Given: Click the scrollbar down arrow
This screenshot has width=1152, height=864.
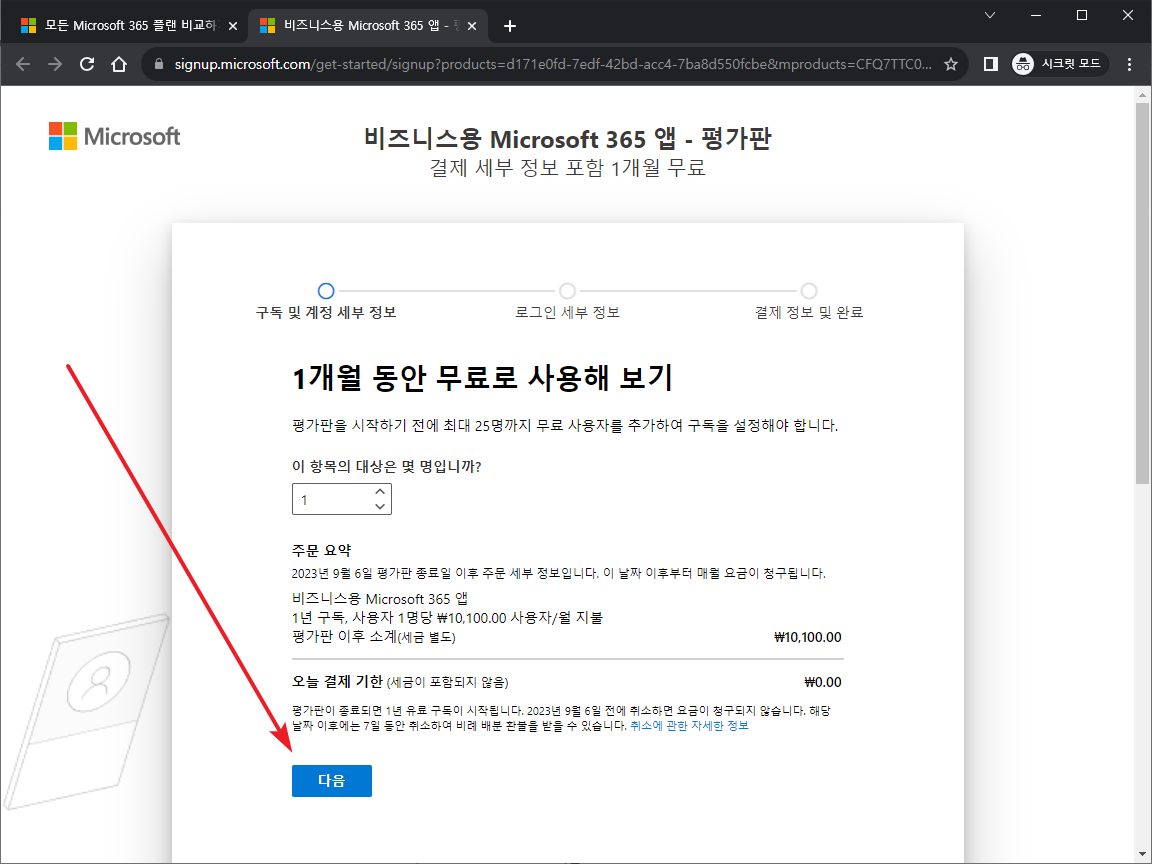Looking at the screenshot, I should 1142,854.
